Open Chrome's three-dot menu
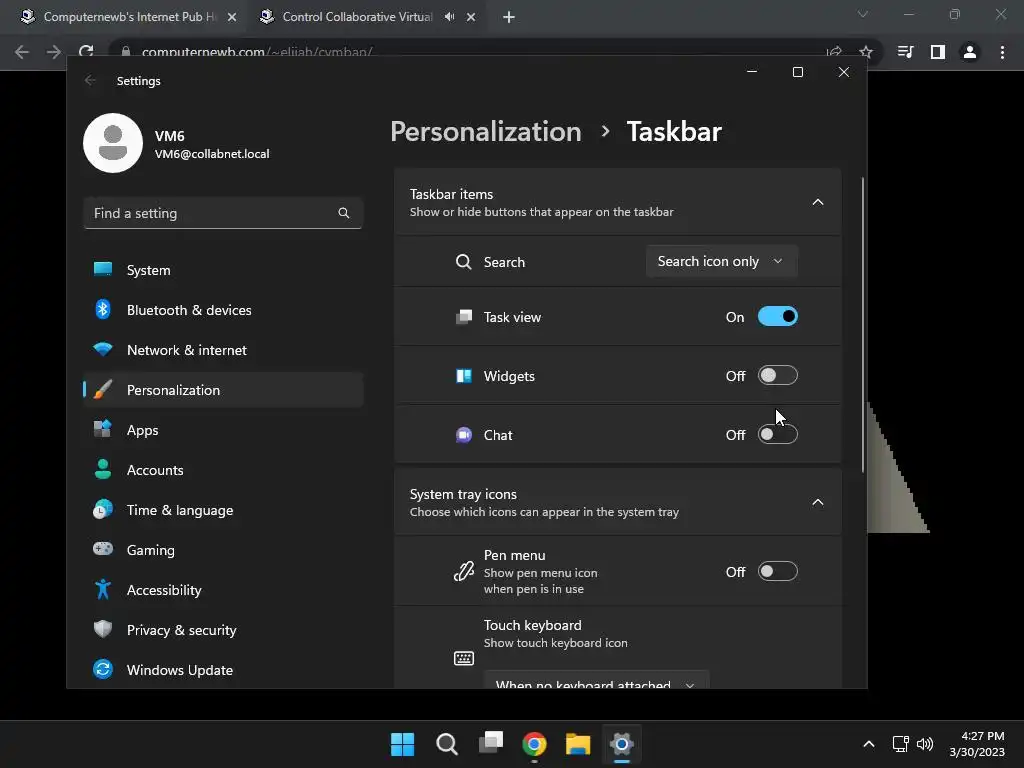Image resolution: width=1024 pixels, height=768 pixels. 1002,52
